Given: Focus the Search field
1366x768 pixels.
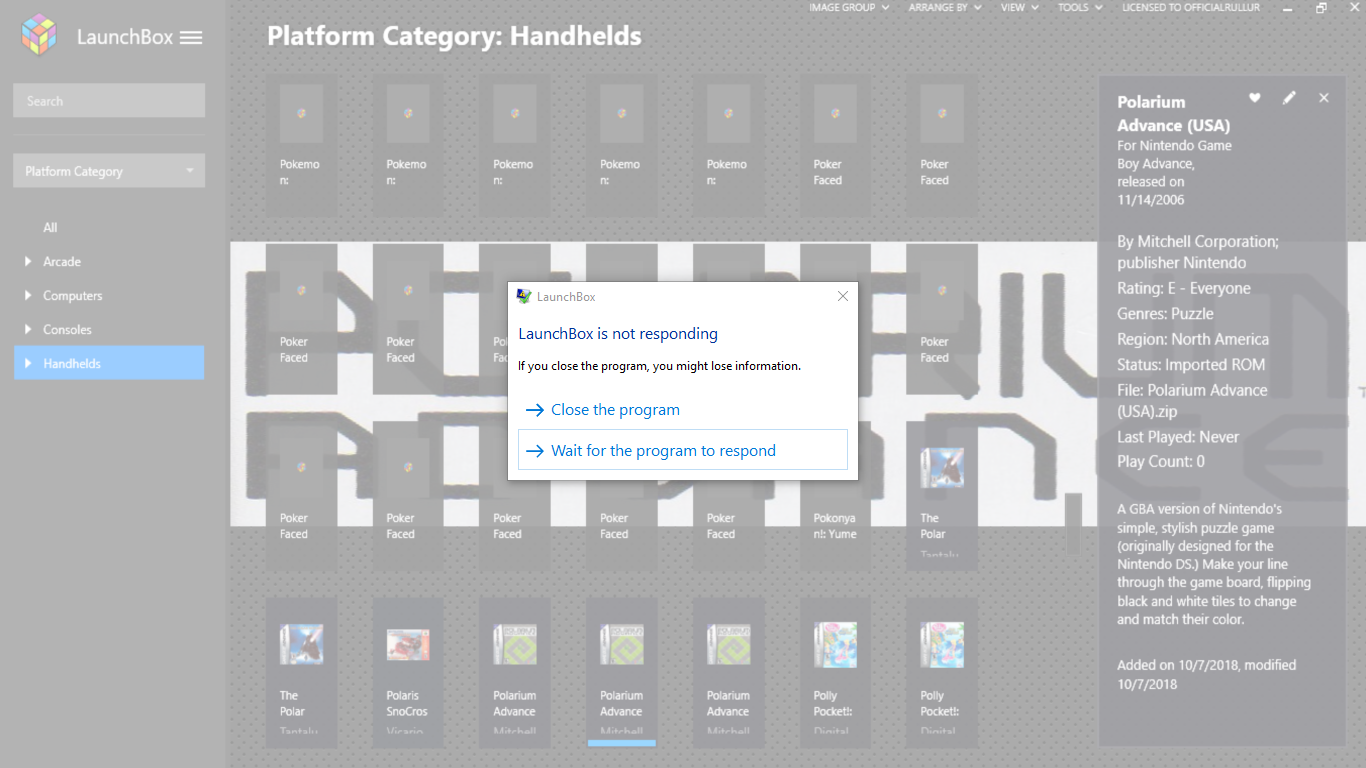Looking at the screenshot, I should point(109,101).
